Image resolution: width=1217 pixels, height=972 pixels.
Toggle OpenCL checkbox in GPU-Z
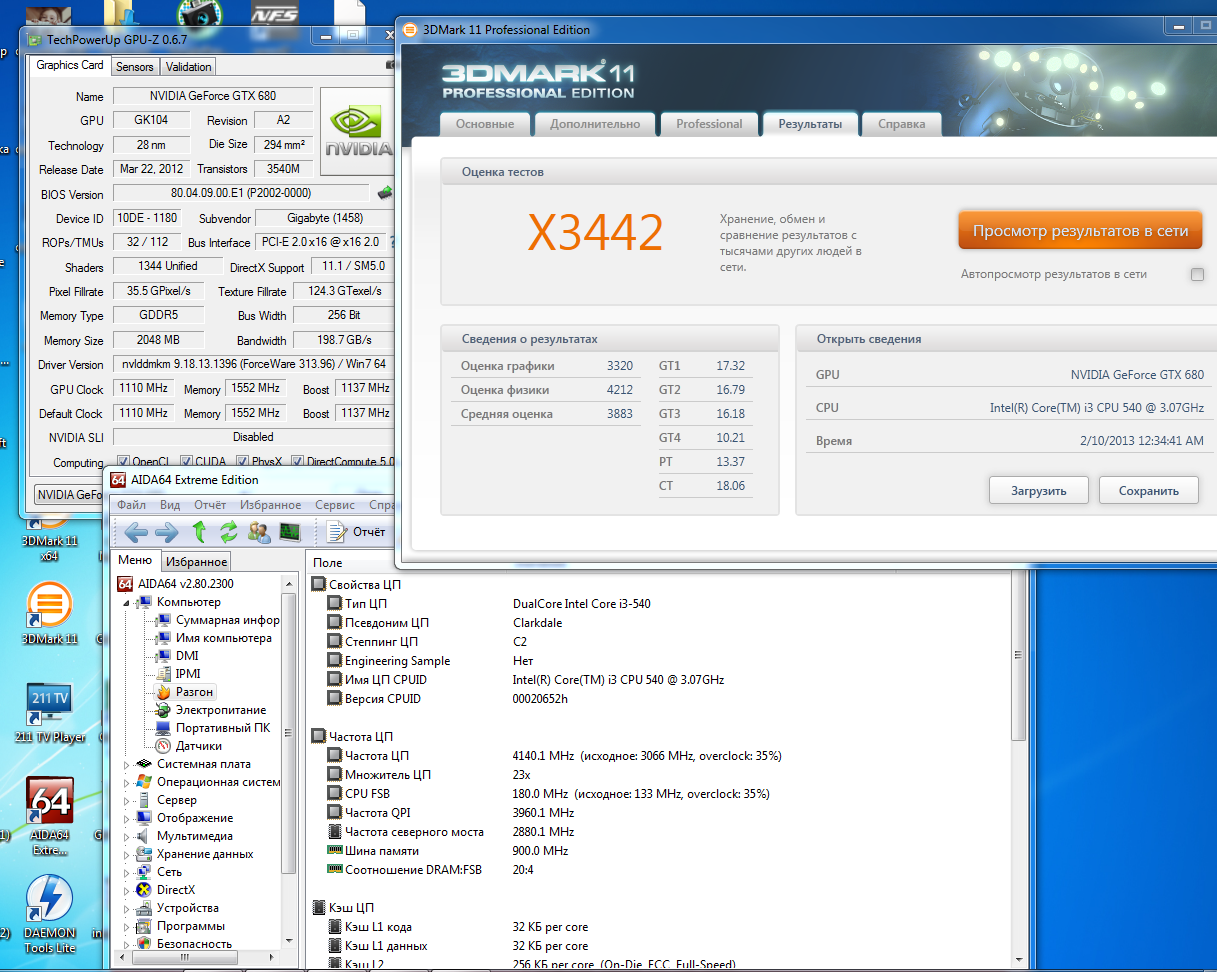(x=123, y=462)
